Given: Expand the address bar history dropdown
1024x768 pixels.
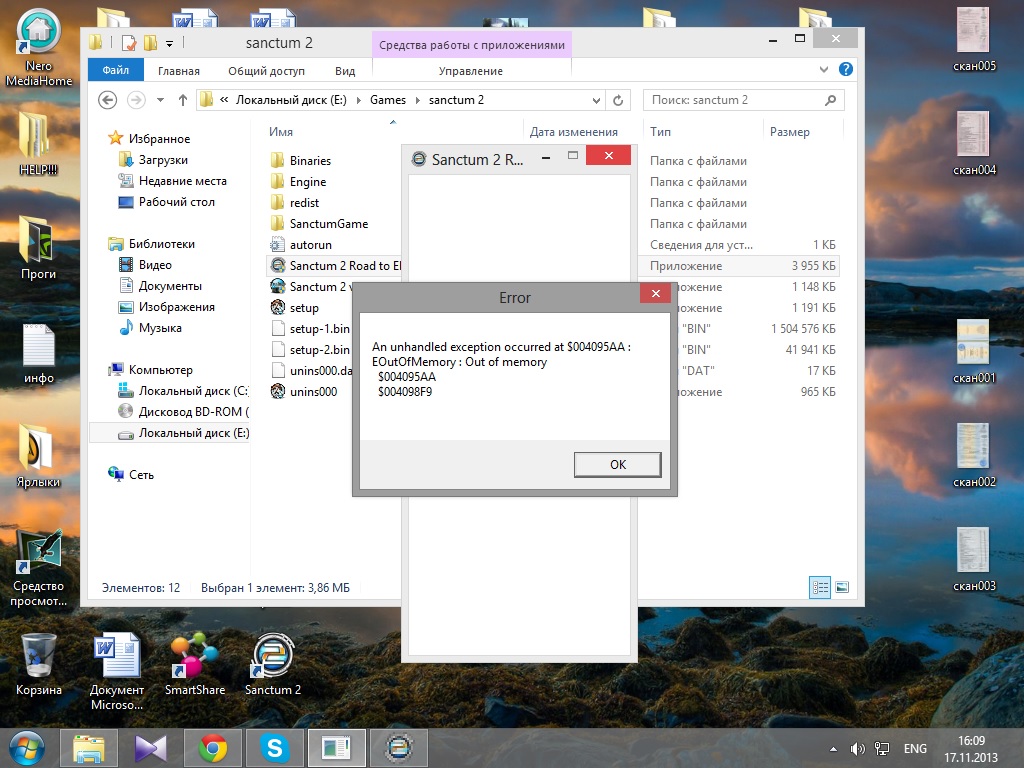Looking at the screenshot, I should 596,100.
